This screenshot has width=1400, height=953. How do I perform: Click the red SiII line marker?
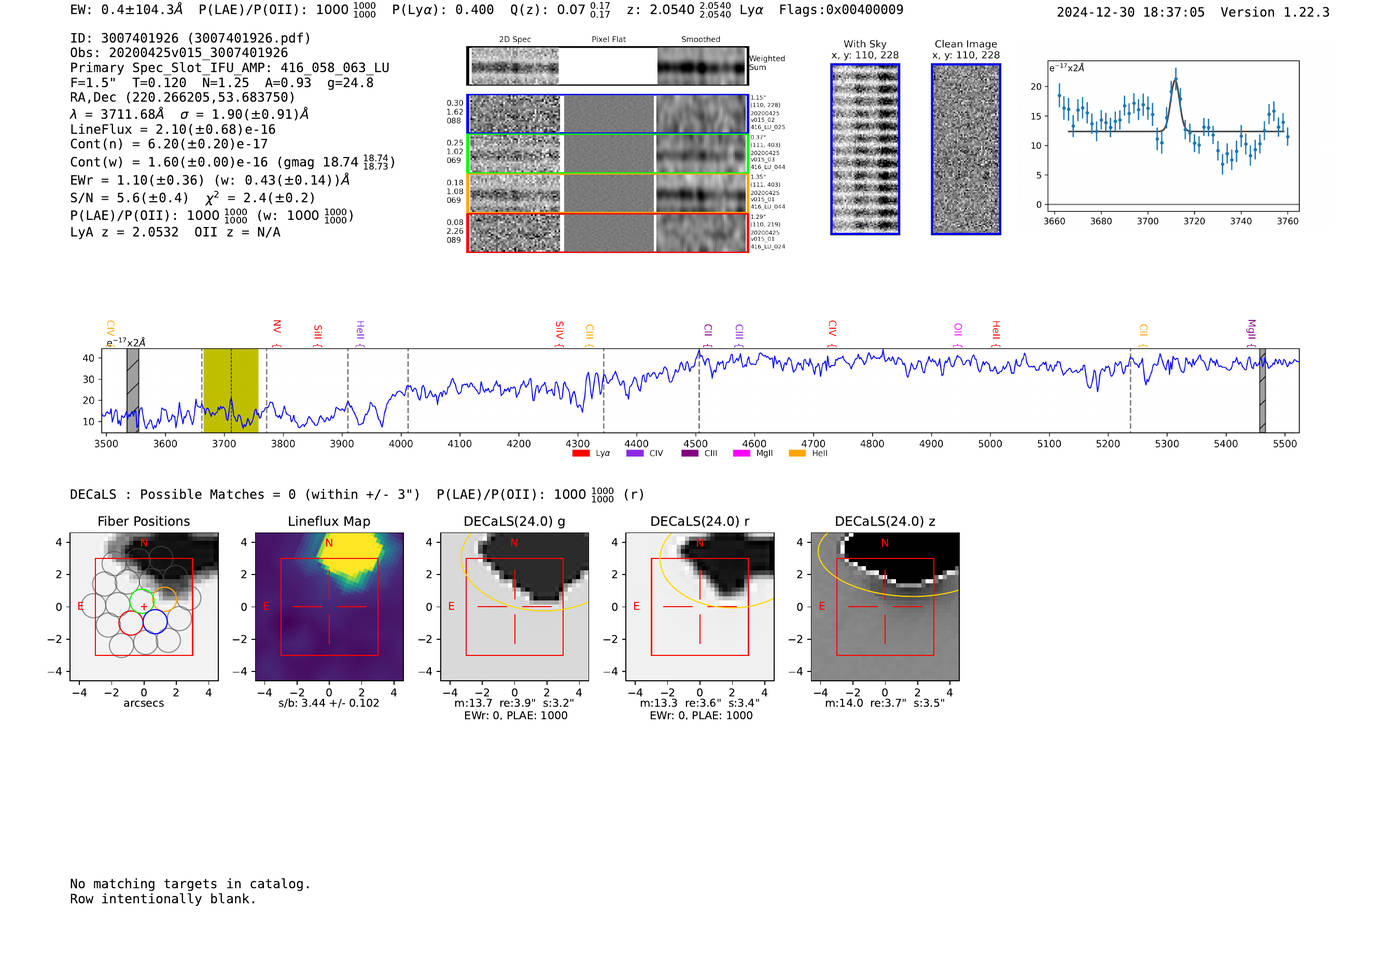coord(318,334)
